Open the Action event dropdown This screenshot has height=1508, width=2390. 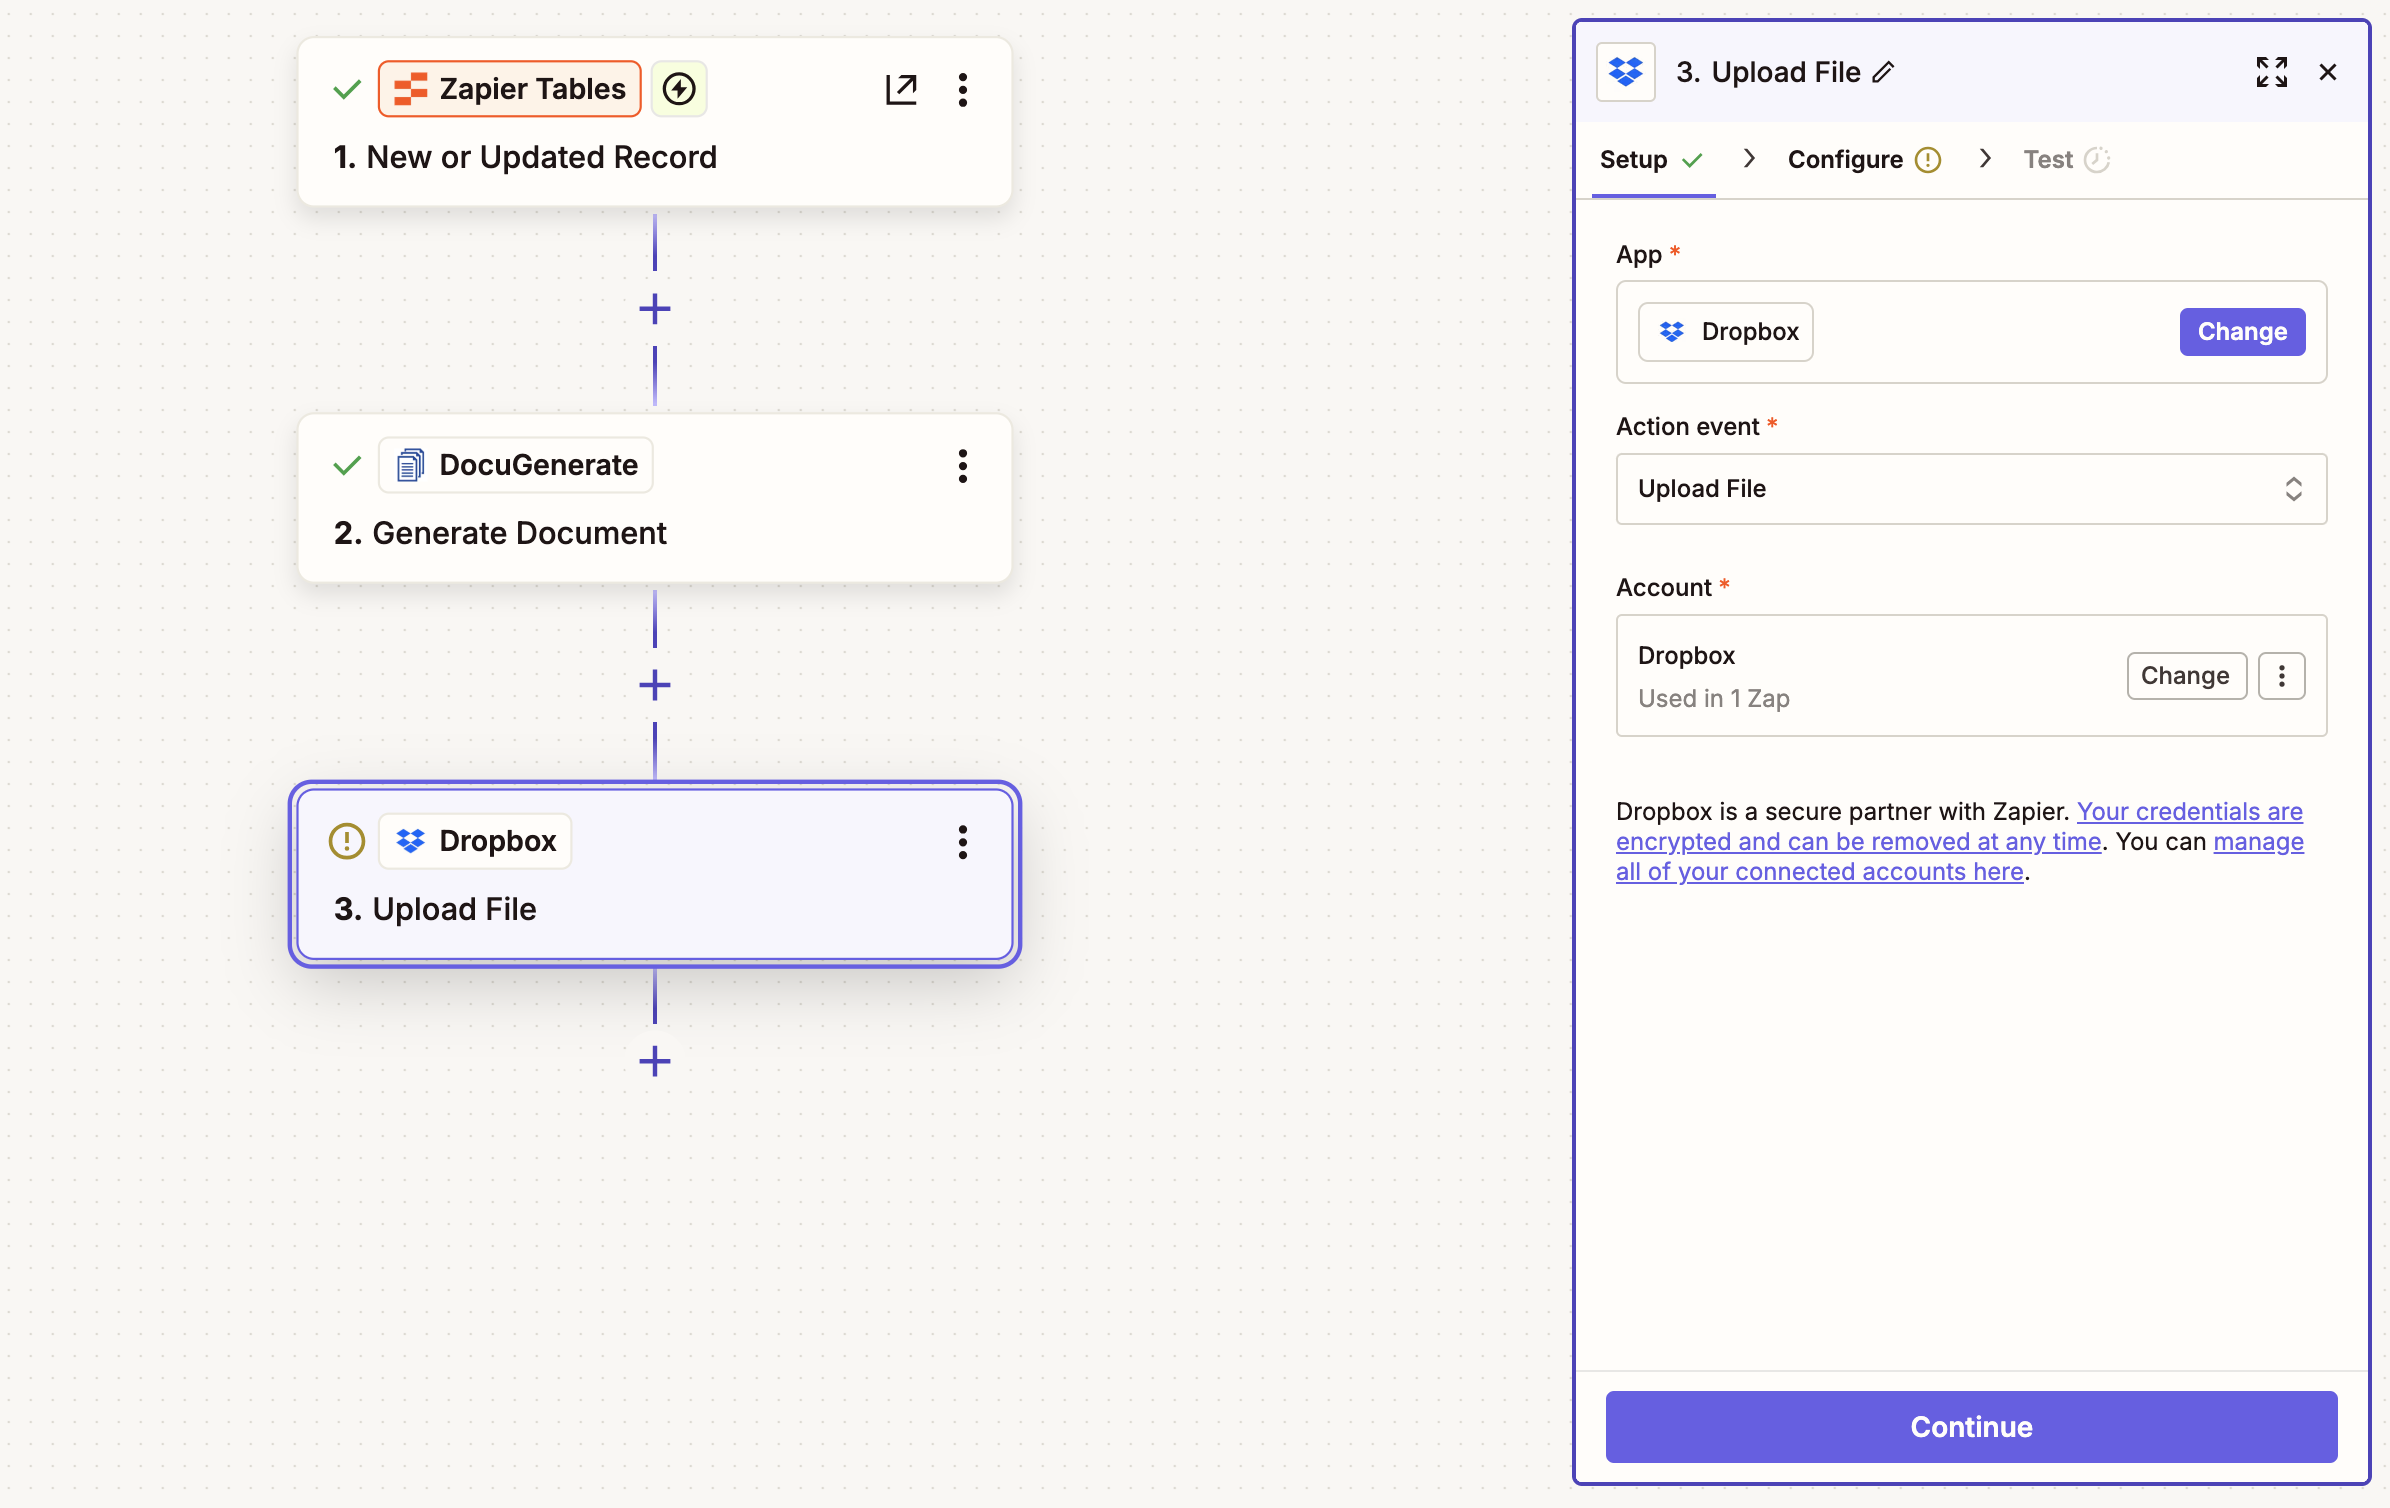pyautogui.click(x=1971, y=489)
